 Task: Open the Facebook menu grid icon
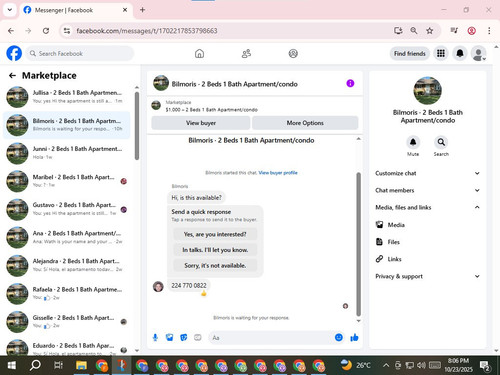click(441, 53)
